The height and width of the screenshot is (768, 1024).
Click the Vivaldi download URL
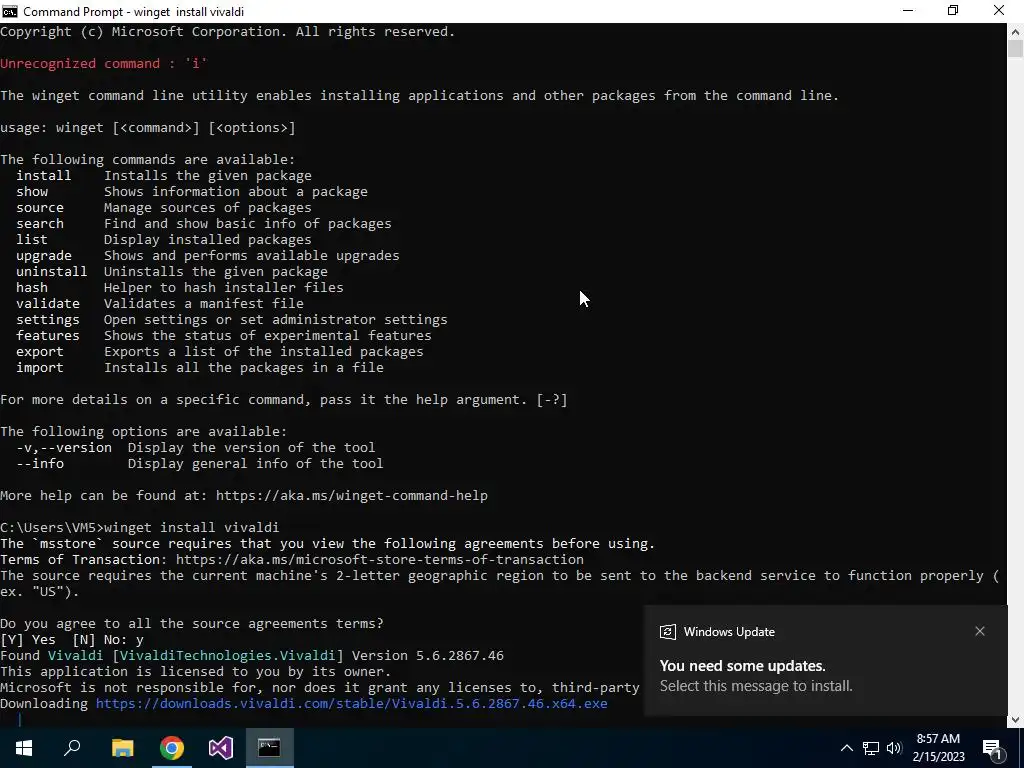(x=351, y=704)
